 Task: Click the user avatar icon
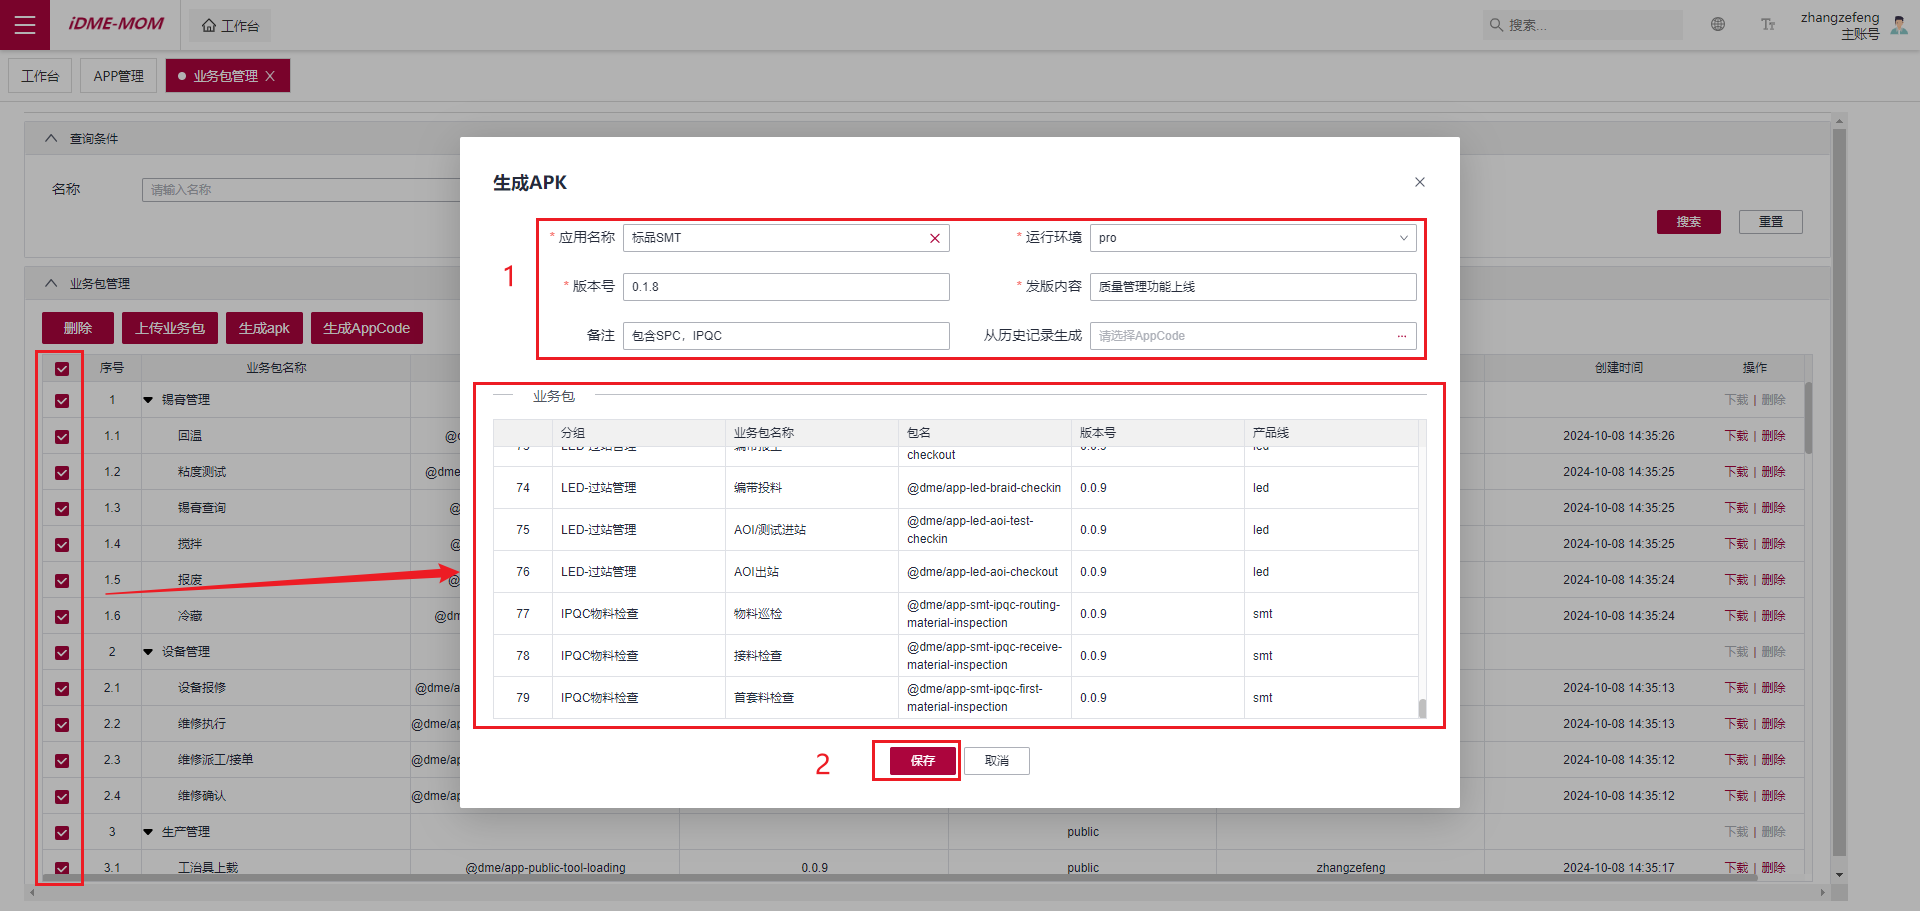click(1899, 25)
